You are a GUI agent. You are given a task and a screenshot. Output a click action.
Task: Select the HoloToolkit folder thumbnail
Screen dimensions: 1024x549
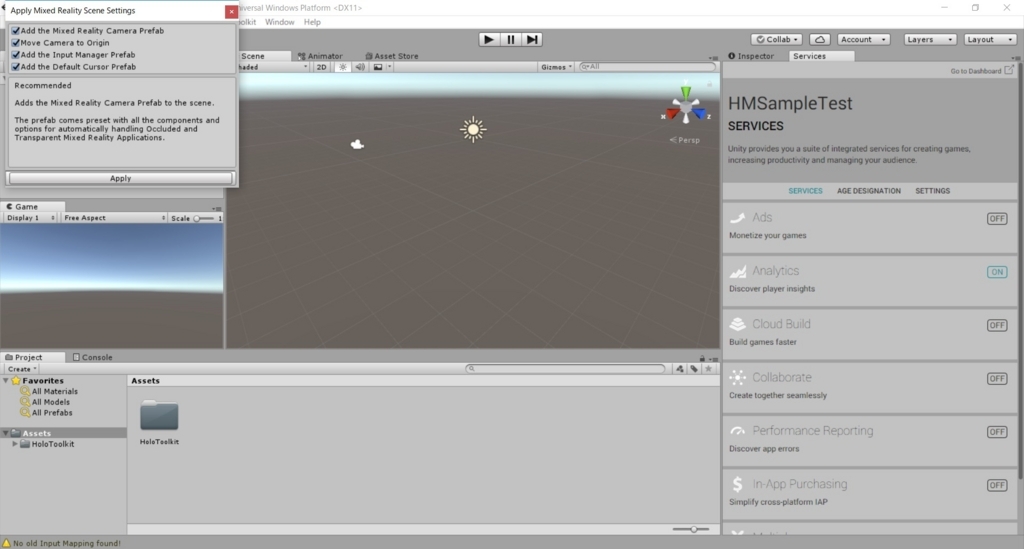159,416
